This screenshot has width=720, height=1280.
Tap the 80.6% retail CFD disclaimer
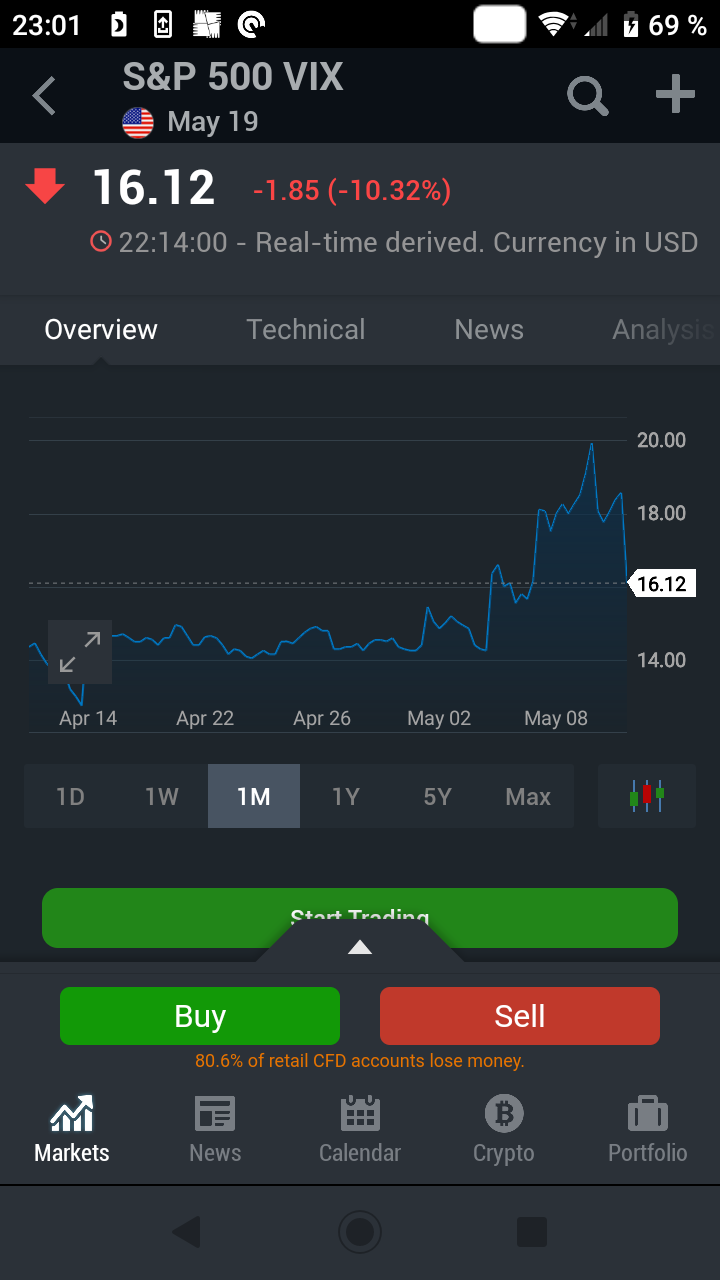point(360,1061)
